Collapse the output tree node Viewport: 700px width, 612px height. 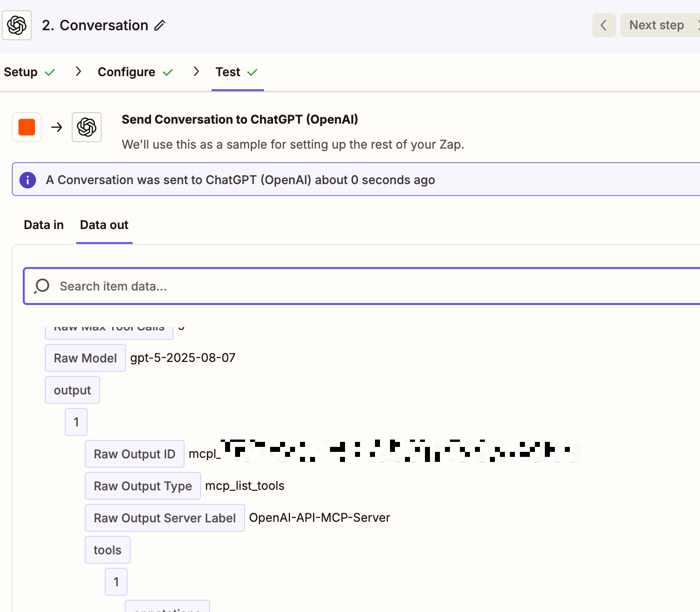[72, 390]
